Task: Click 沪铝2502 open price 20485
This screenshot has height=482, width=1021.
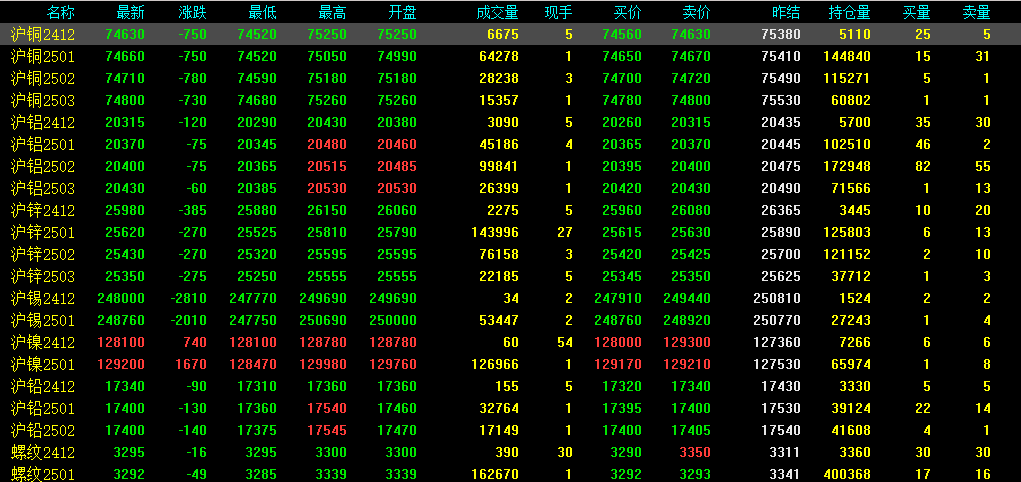Action: (397, 167)
